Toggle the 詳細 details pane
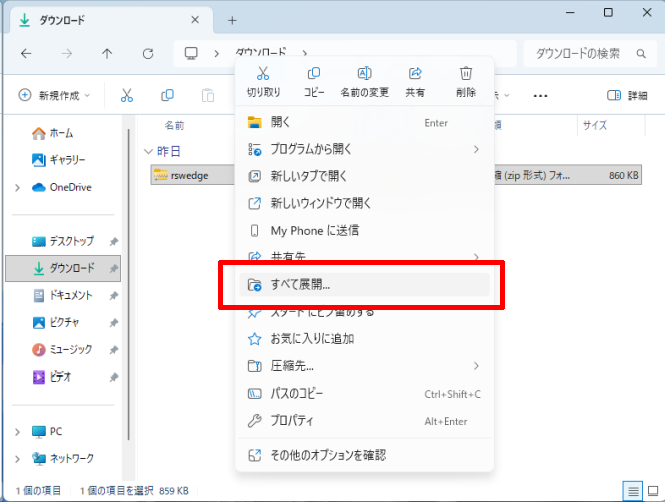 pyautogui.click(x=627, y=96)
